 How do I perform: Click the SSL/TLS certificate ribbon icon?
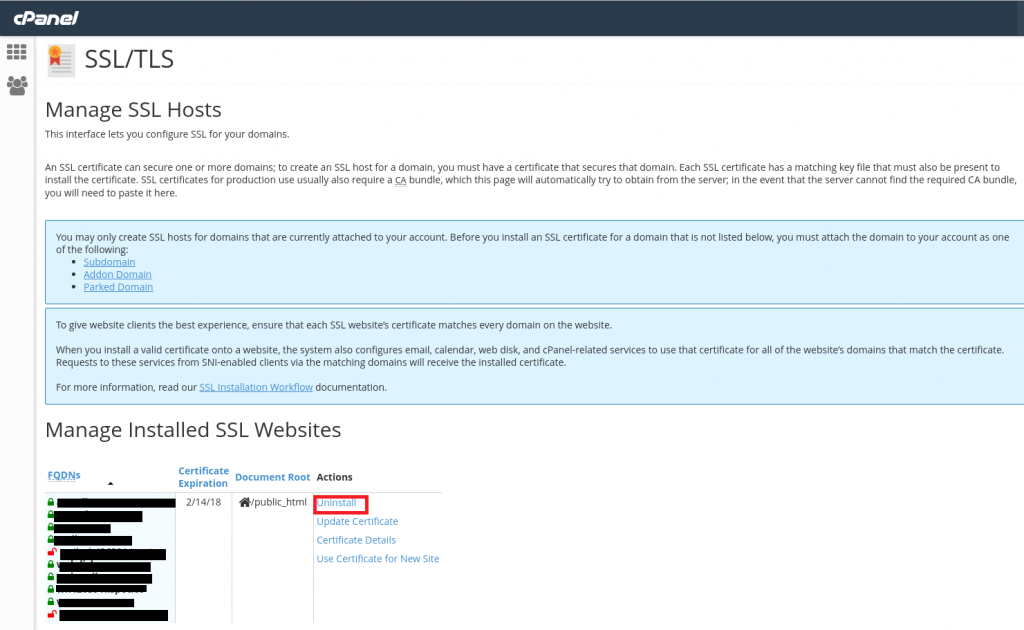point(60,60)
